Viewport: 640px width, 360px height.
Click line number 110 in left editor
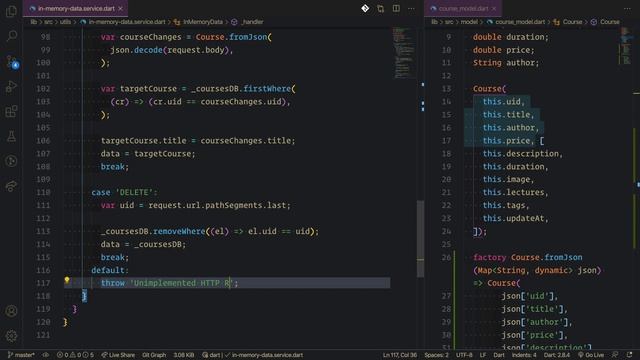(x=43, y=192)
